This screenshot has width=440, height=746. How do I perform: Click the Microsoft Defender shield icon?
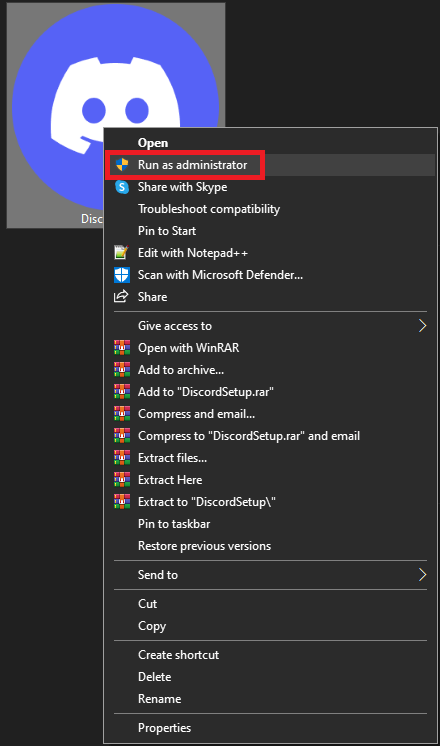pyautogui.click(x=122, y=275)
